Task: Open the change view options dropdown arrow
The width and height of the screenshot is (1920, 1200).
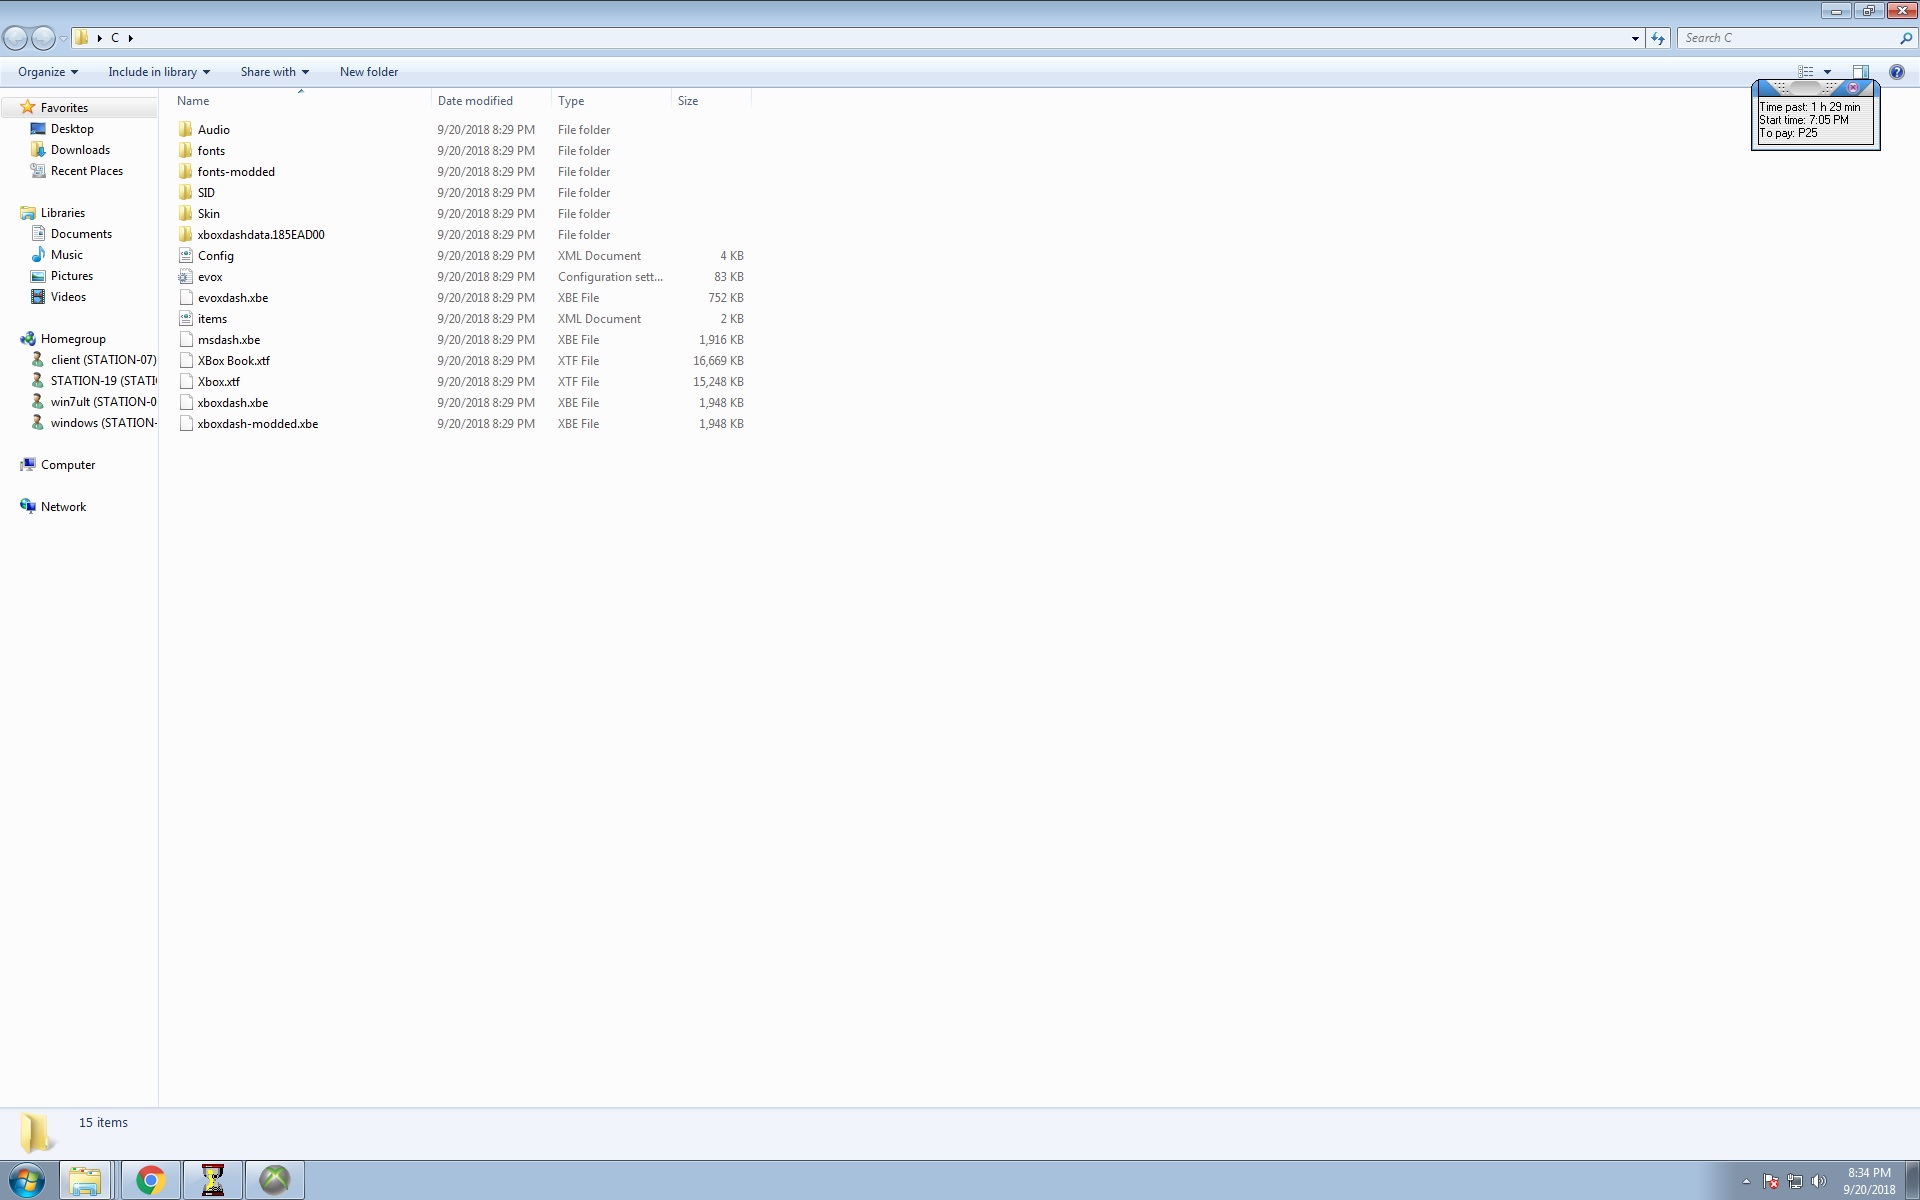Action: [x=1827, y=72]
